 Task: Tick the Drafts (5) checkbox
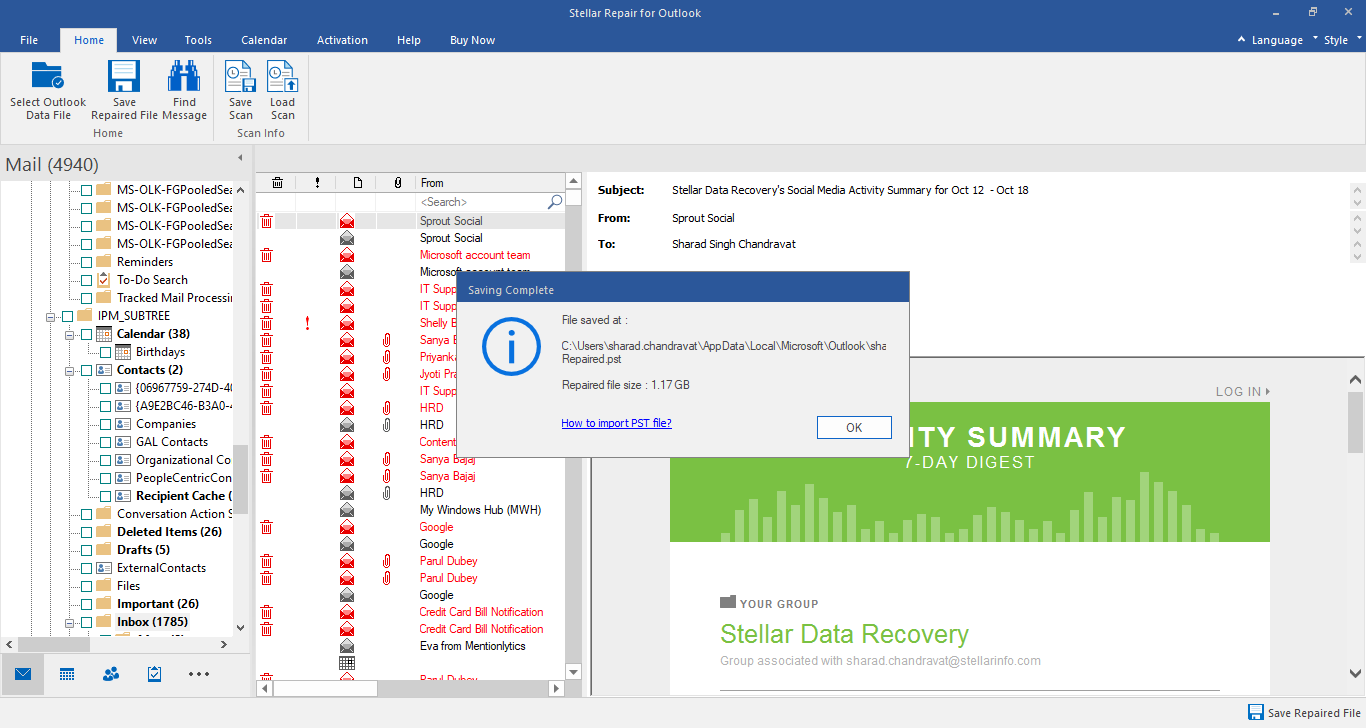[x=86, y=550]
